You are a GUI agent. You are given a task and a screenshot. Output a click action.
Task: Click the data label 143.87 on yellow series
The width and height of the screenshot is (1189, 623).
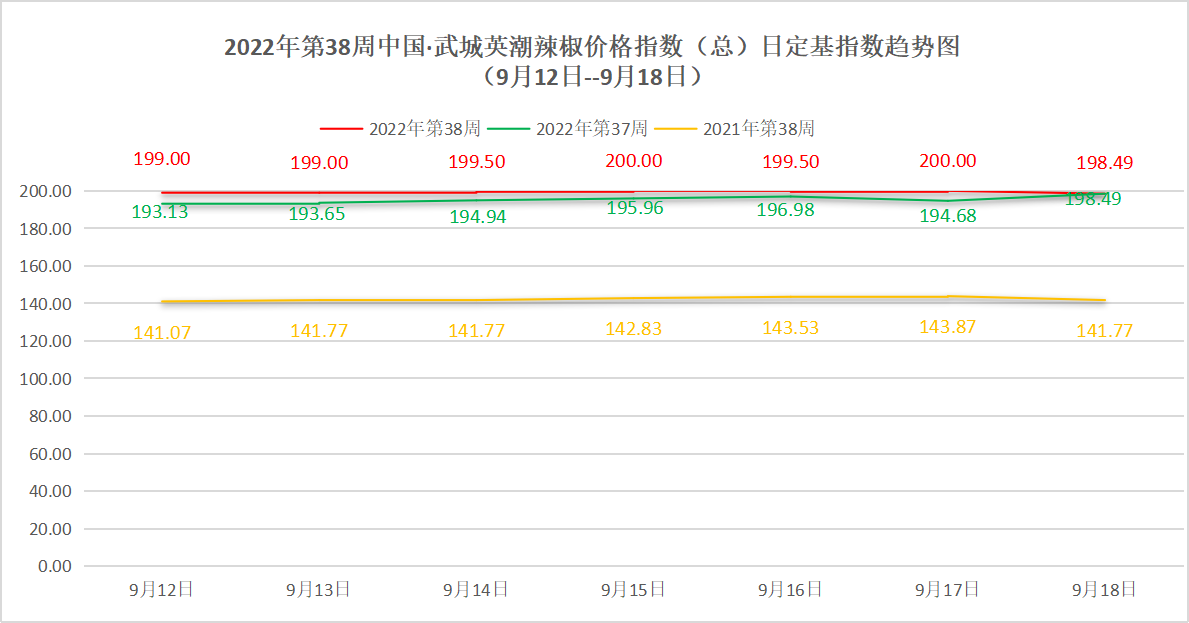(946, 326)
